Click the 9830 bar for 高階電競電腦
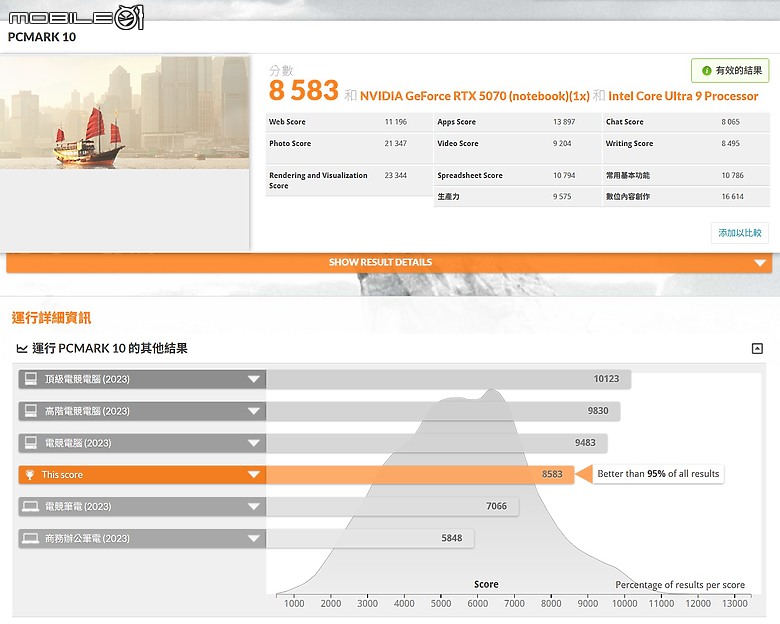This screenshot has height=624, width=780. coord(443,411)
